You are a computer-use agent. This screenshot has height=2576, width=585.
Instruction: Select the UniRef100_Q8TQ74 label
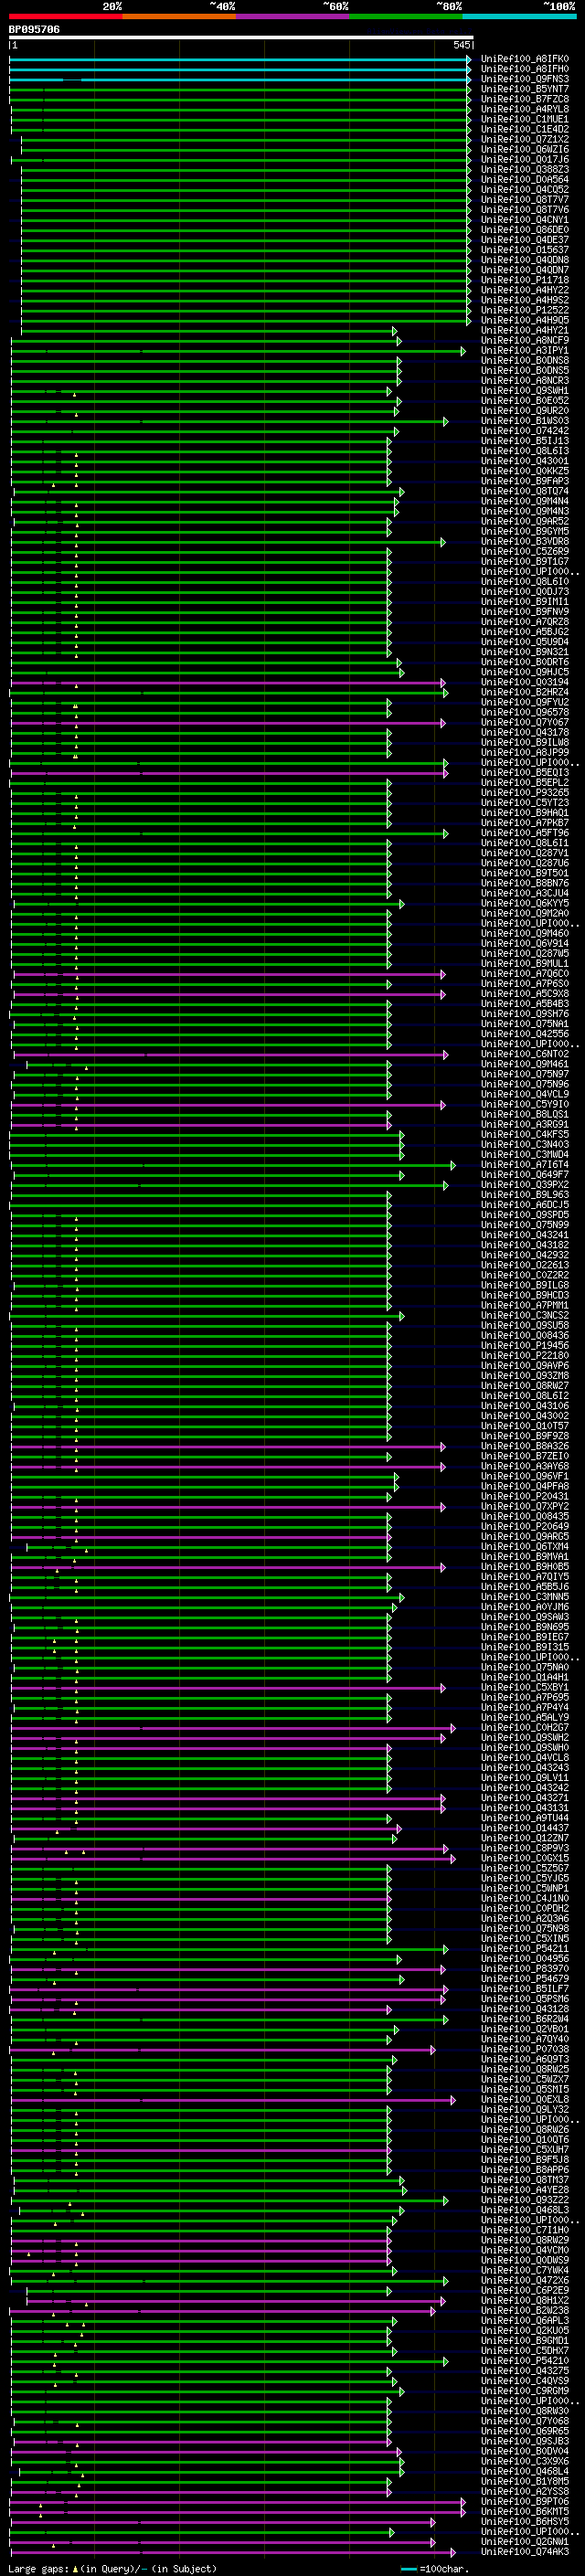click(x=524, y=491)
